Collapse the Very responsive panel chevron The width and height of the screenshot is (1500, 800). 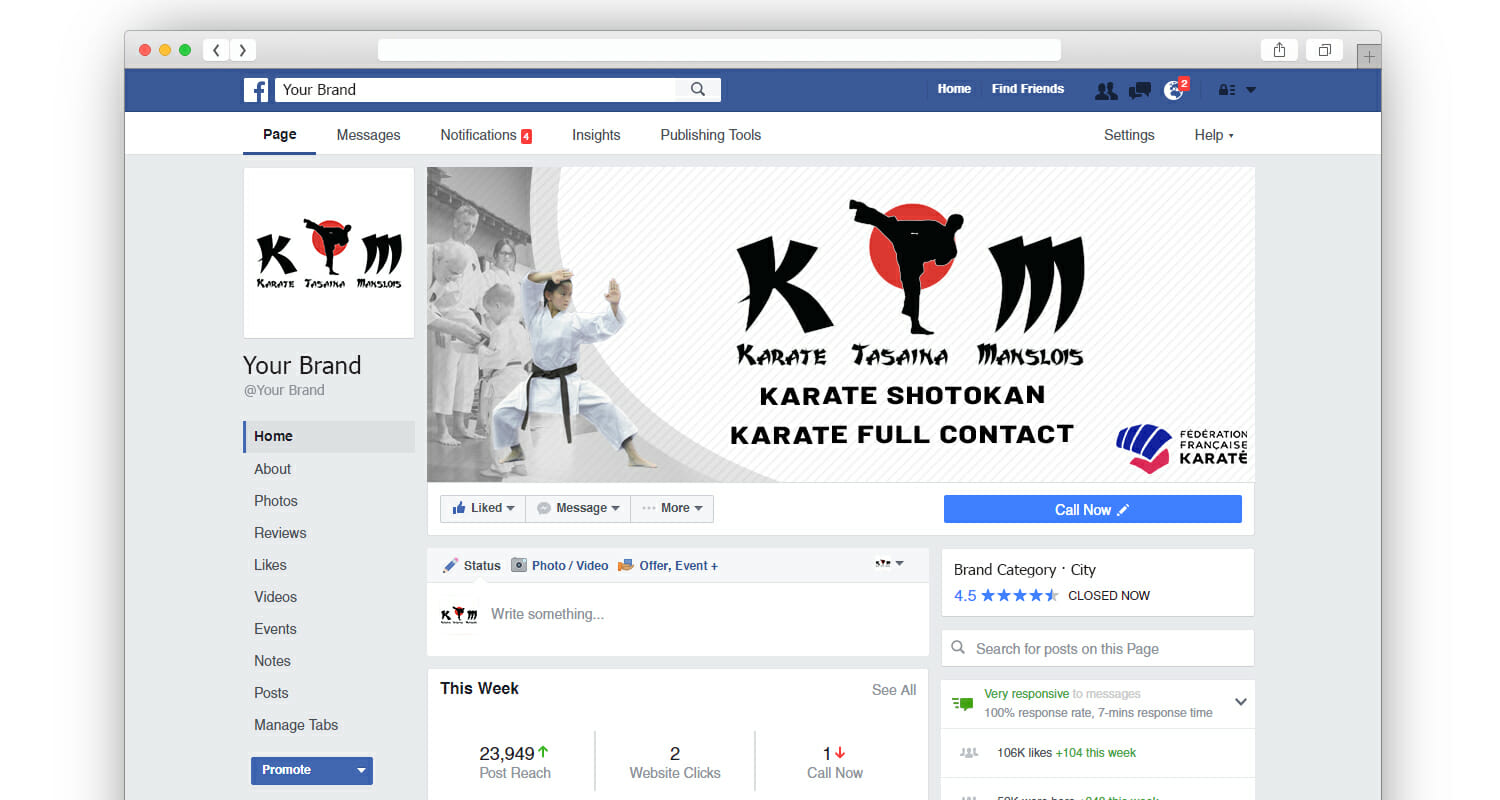click(1241, 702)
